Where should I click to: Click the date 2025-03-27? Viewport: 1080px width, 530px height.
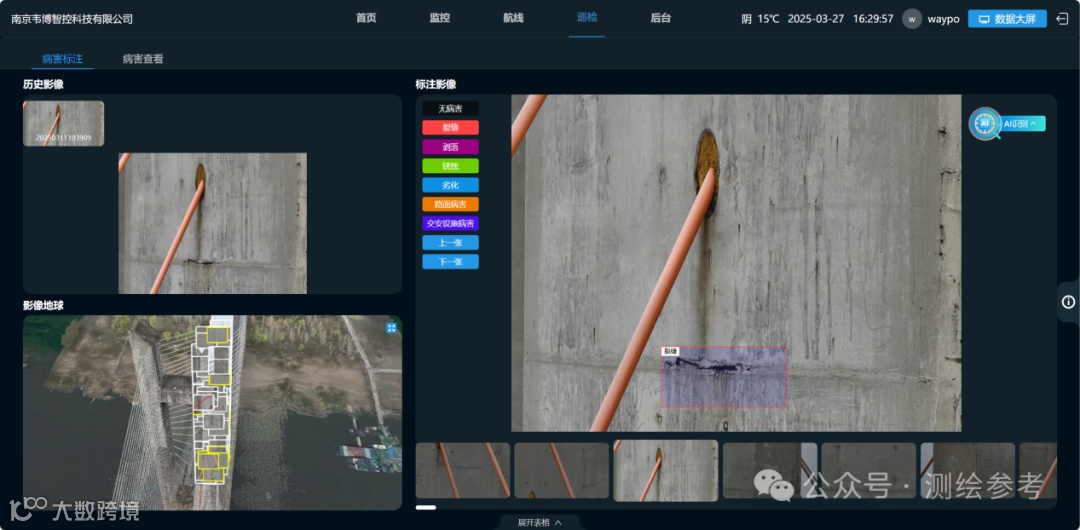pos(816,19)
